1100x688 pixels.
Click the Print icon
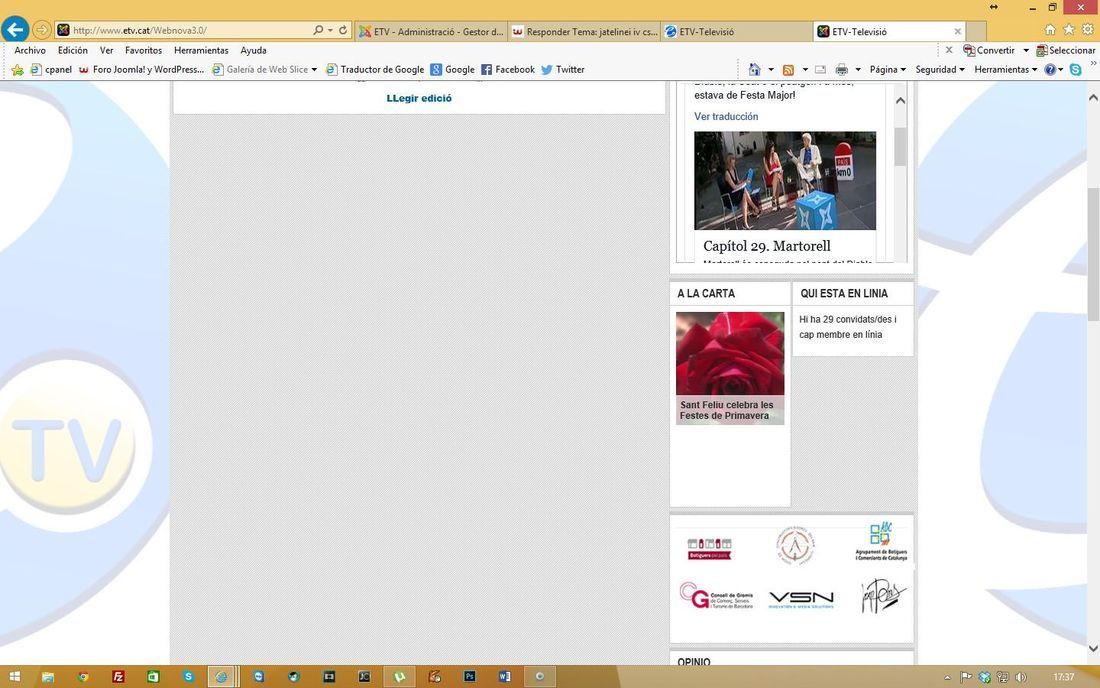click(842, 69)
